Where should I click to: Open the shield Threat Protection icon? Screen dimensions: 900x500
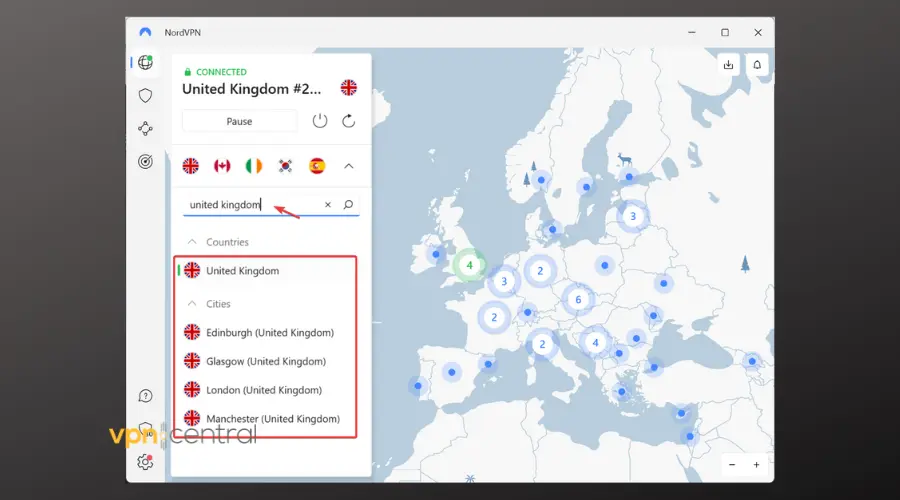[145, 95]
